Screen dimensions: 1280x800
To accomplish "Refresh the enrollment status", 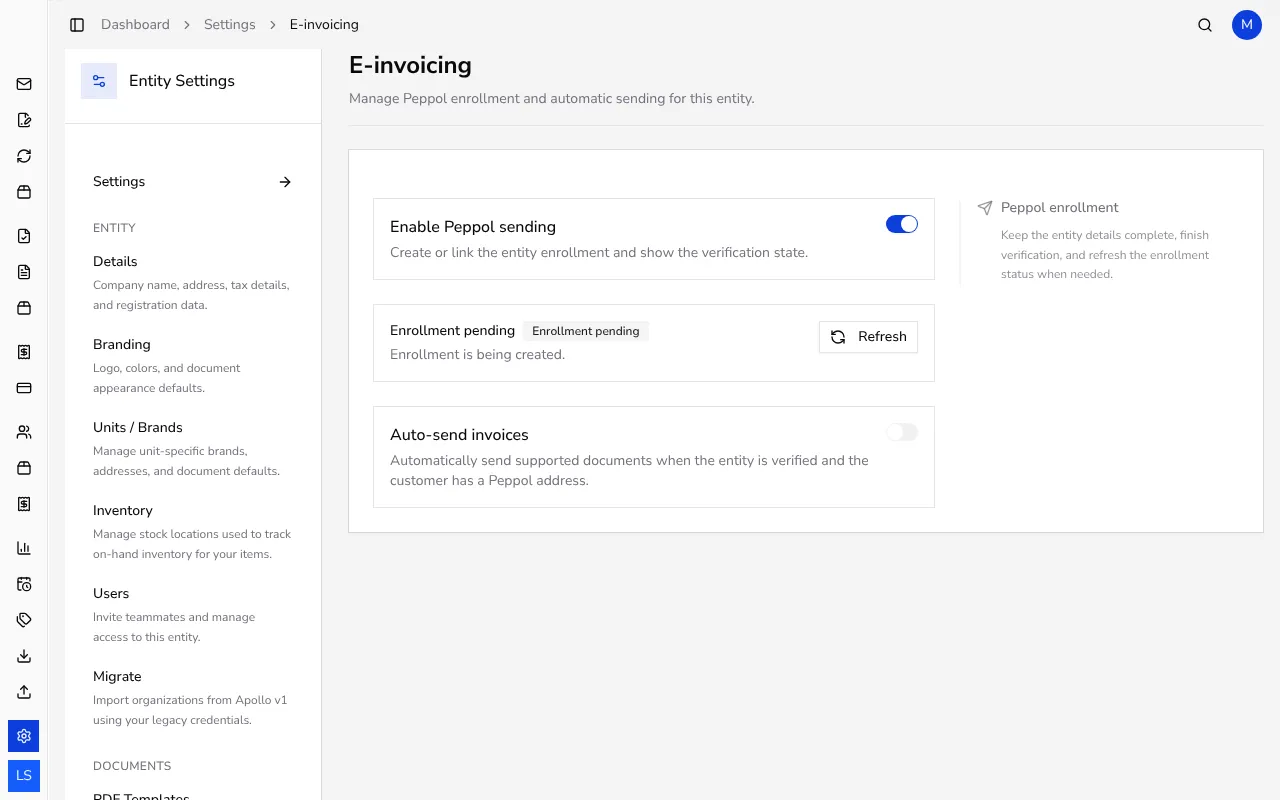I will pos(868,337).
